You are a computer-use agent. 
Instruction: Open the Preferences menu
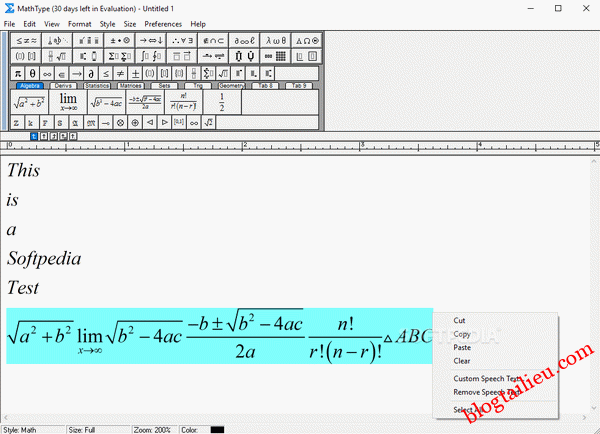[163, 24]
